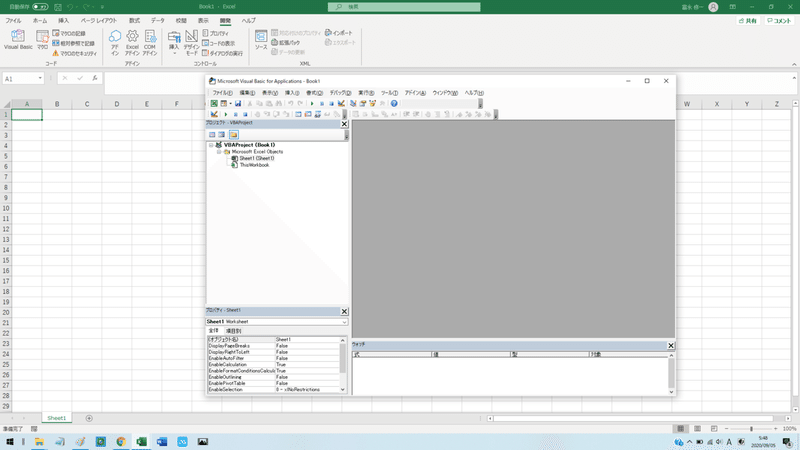Select Sheet1 (Sheet1) in project tree

(257, 159)
